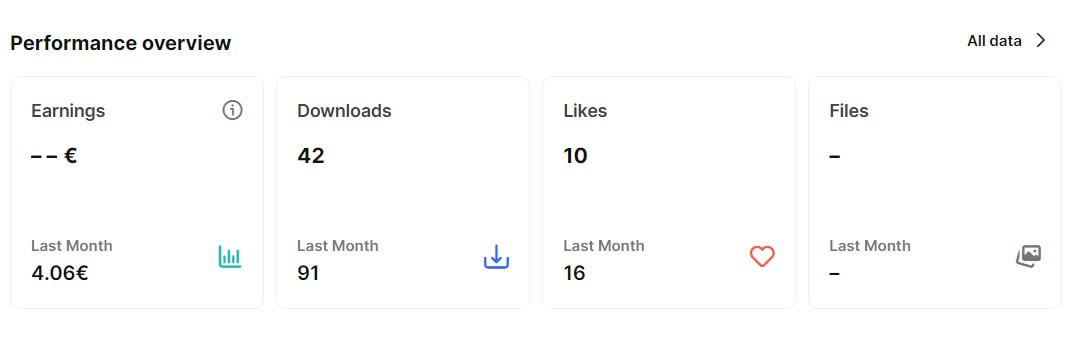Click the last month earnings 4.06€
Viewport: 1088px width, 360px height.
(x=60, y=273)
